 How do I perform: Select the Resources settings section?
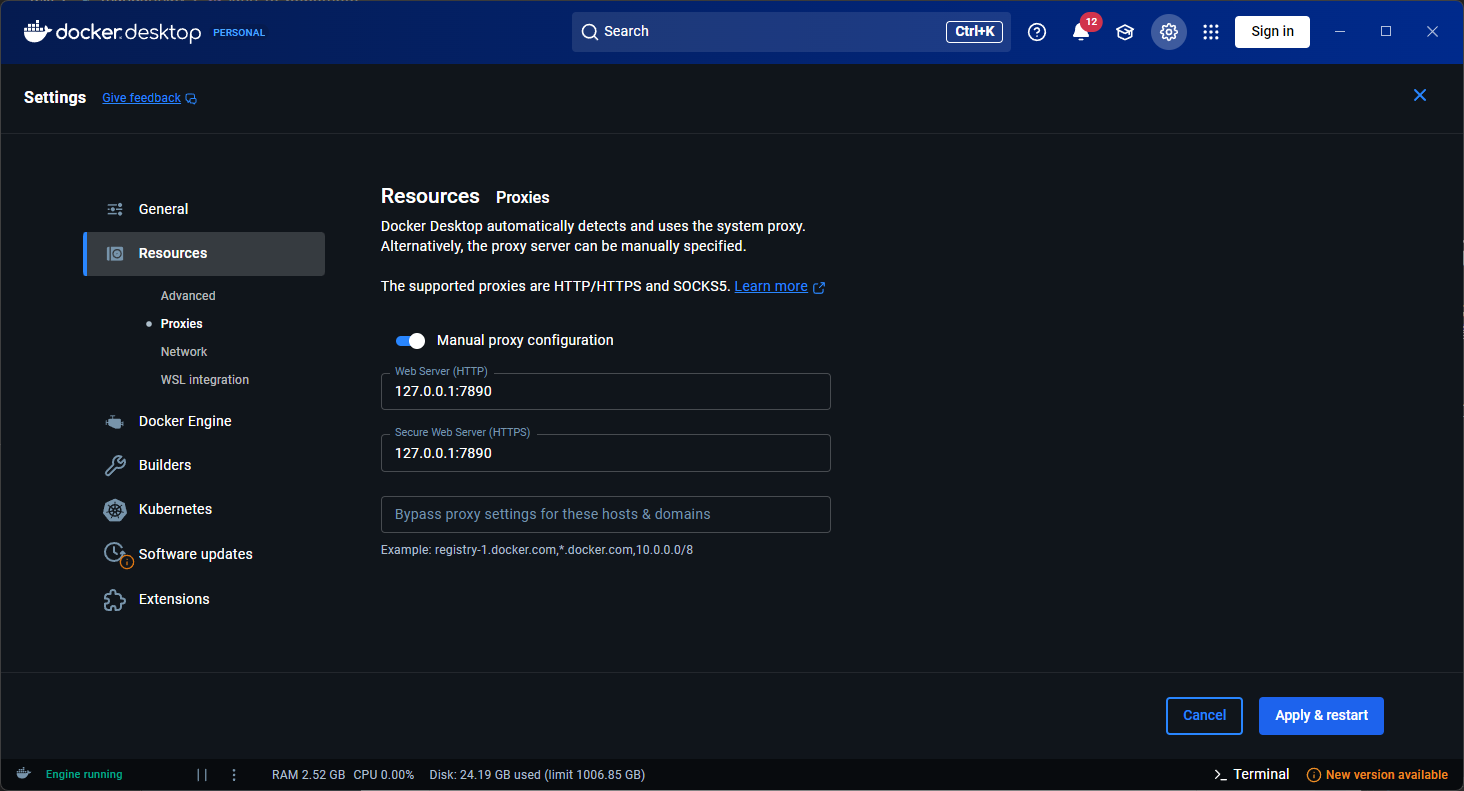pos(204,254)
